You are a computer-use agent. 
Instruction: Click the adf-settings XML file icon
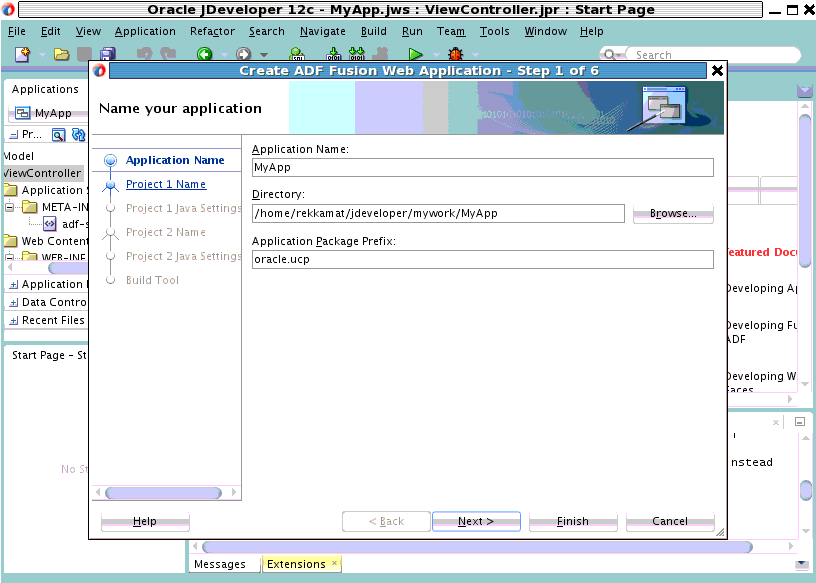coord(49,224)
